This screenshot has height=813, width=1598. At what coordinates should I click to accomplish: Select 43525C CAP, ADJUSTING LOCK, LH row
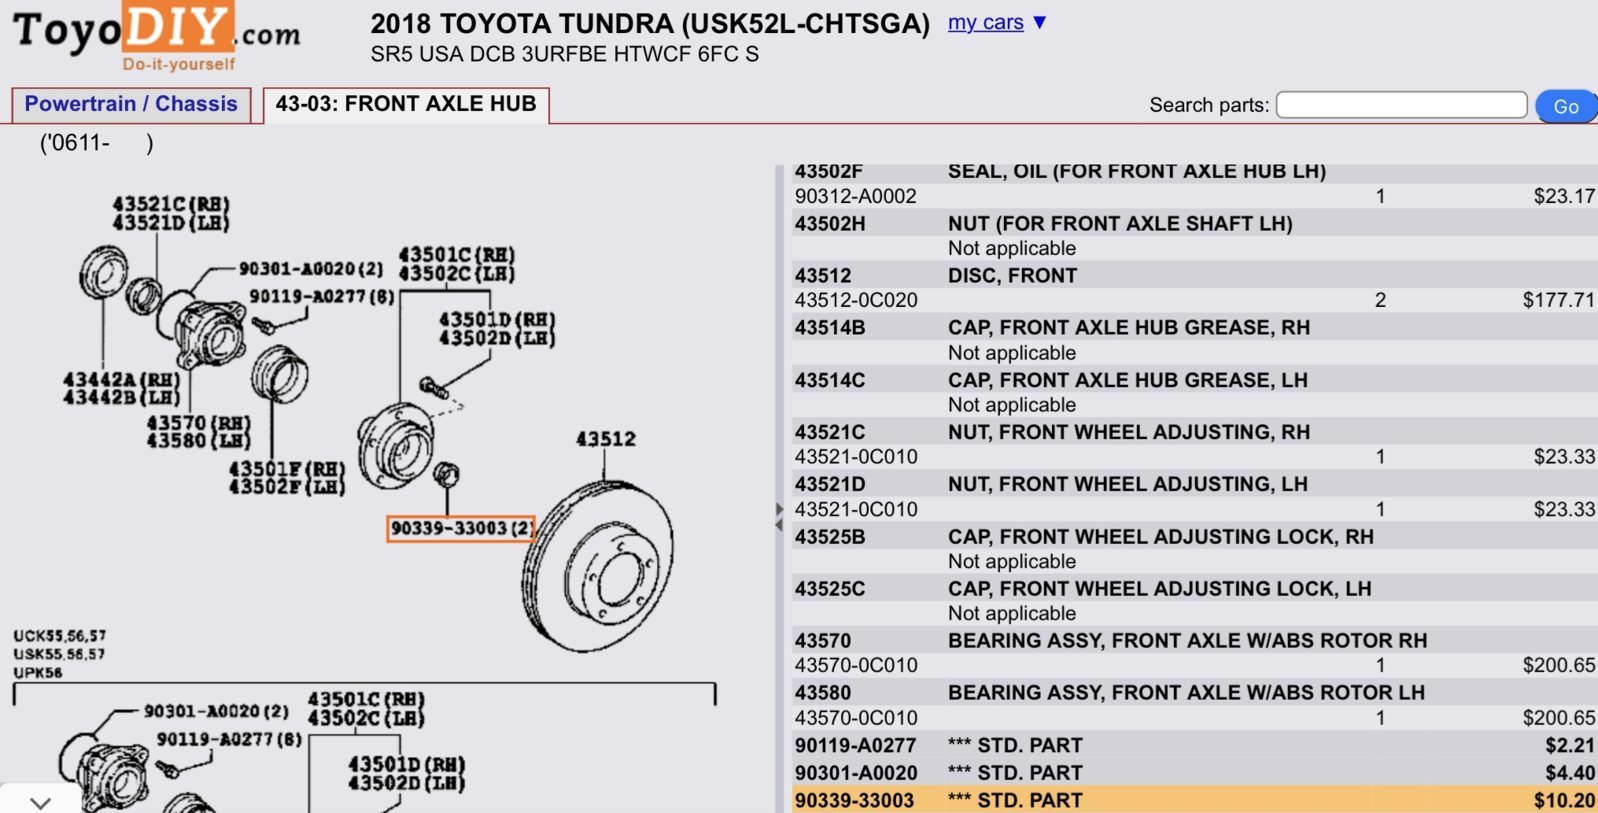pyautogui.click(x=1195, y=588)
